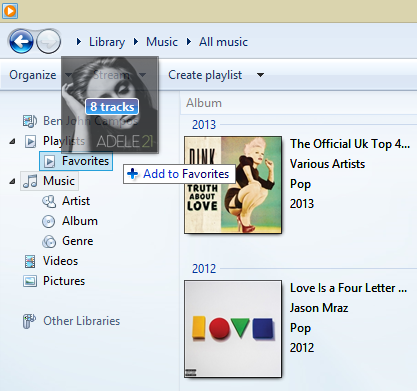This screenshot has width=417, height=391.
Task: Click the greyed-out Forward arrow button
Action: pyautogui.click(x=49, y=42)
